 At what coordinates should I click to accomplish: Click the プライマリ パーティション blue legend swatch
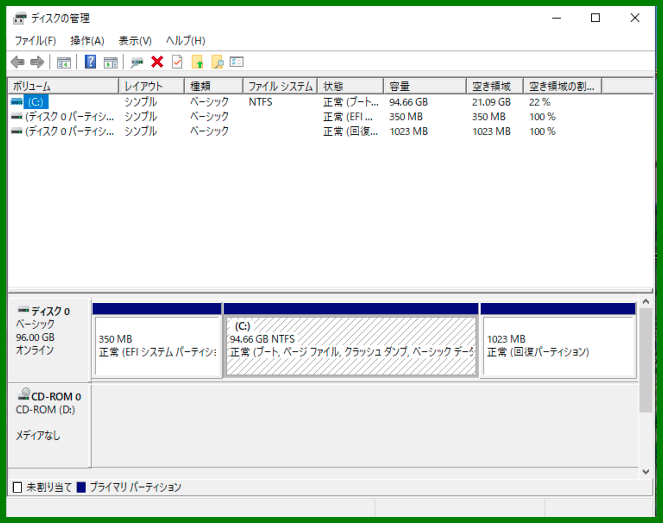[x=81, y=487]
